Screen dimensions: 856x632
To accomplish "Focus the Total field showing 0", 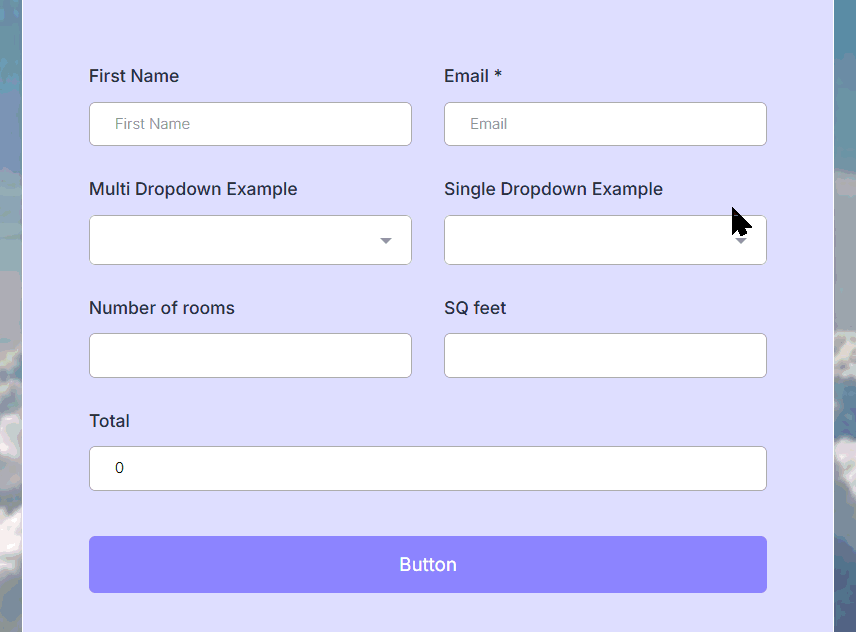I will (x=428, y=468).
